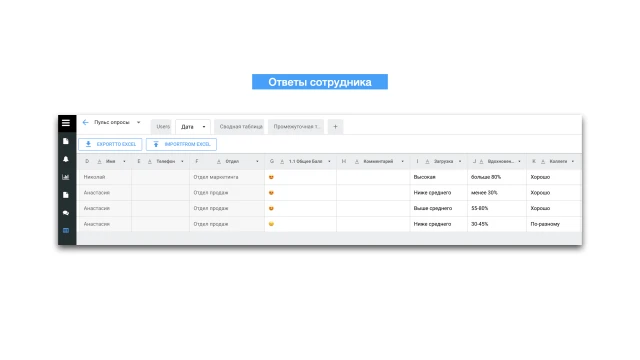Select the По-разному cell

click(554, 224)
